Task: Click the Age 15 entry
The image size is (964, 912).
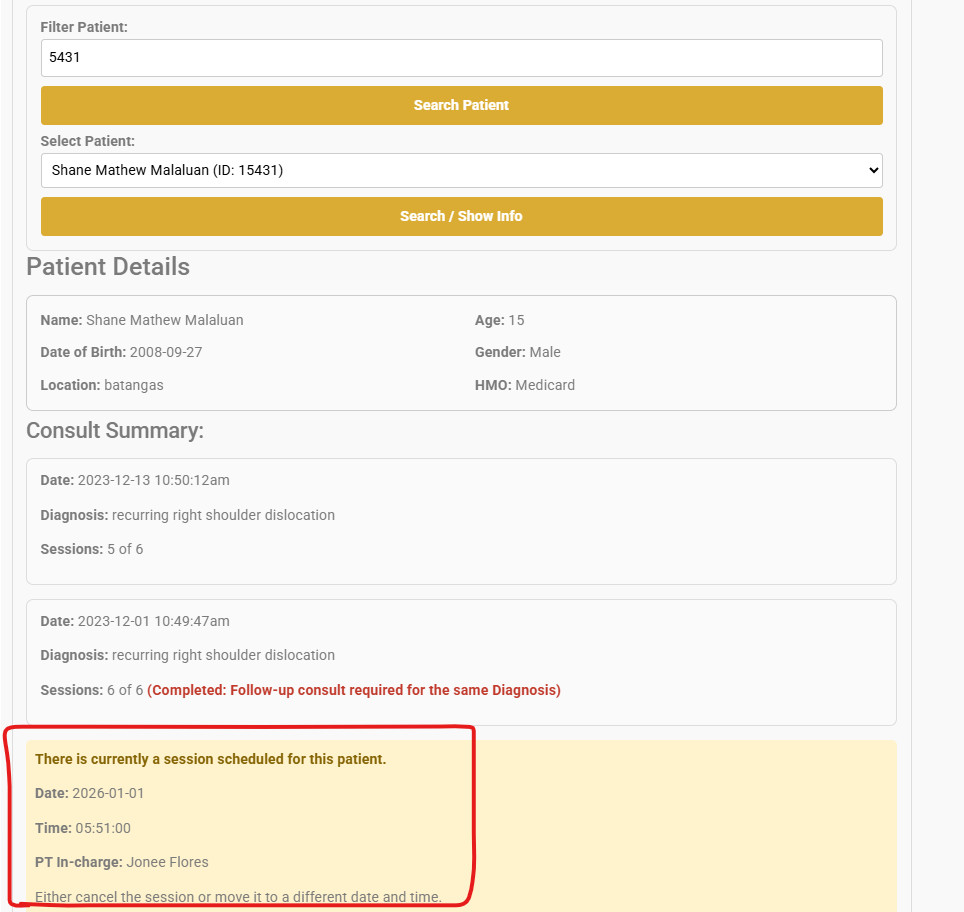Action: pos(499,320)
